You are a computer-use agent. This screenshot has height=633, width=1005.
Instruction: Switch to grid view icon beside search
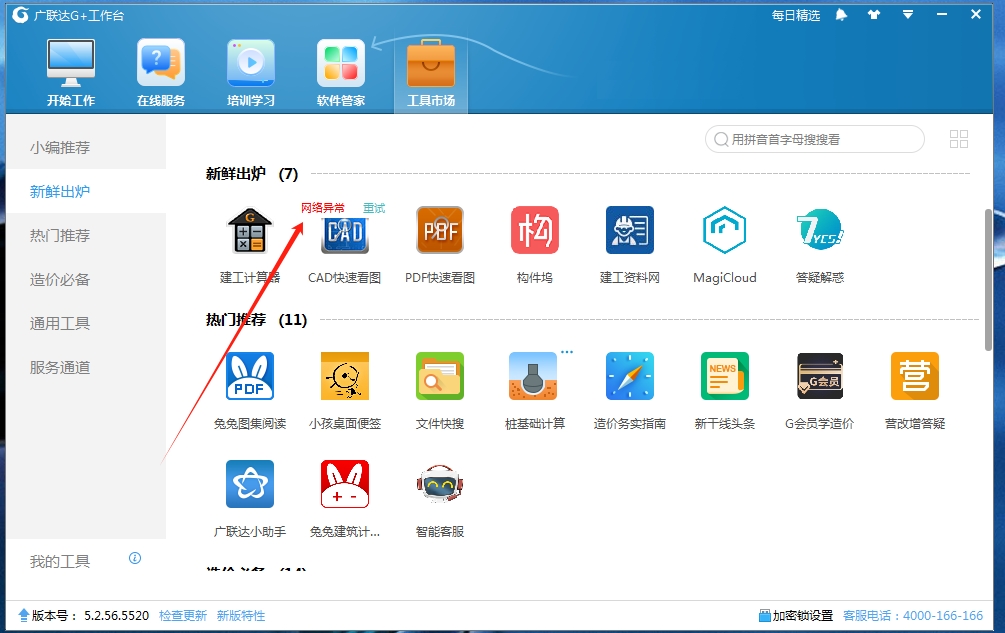(959, 139)
